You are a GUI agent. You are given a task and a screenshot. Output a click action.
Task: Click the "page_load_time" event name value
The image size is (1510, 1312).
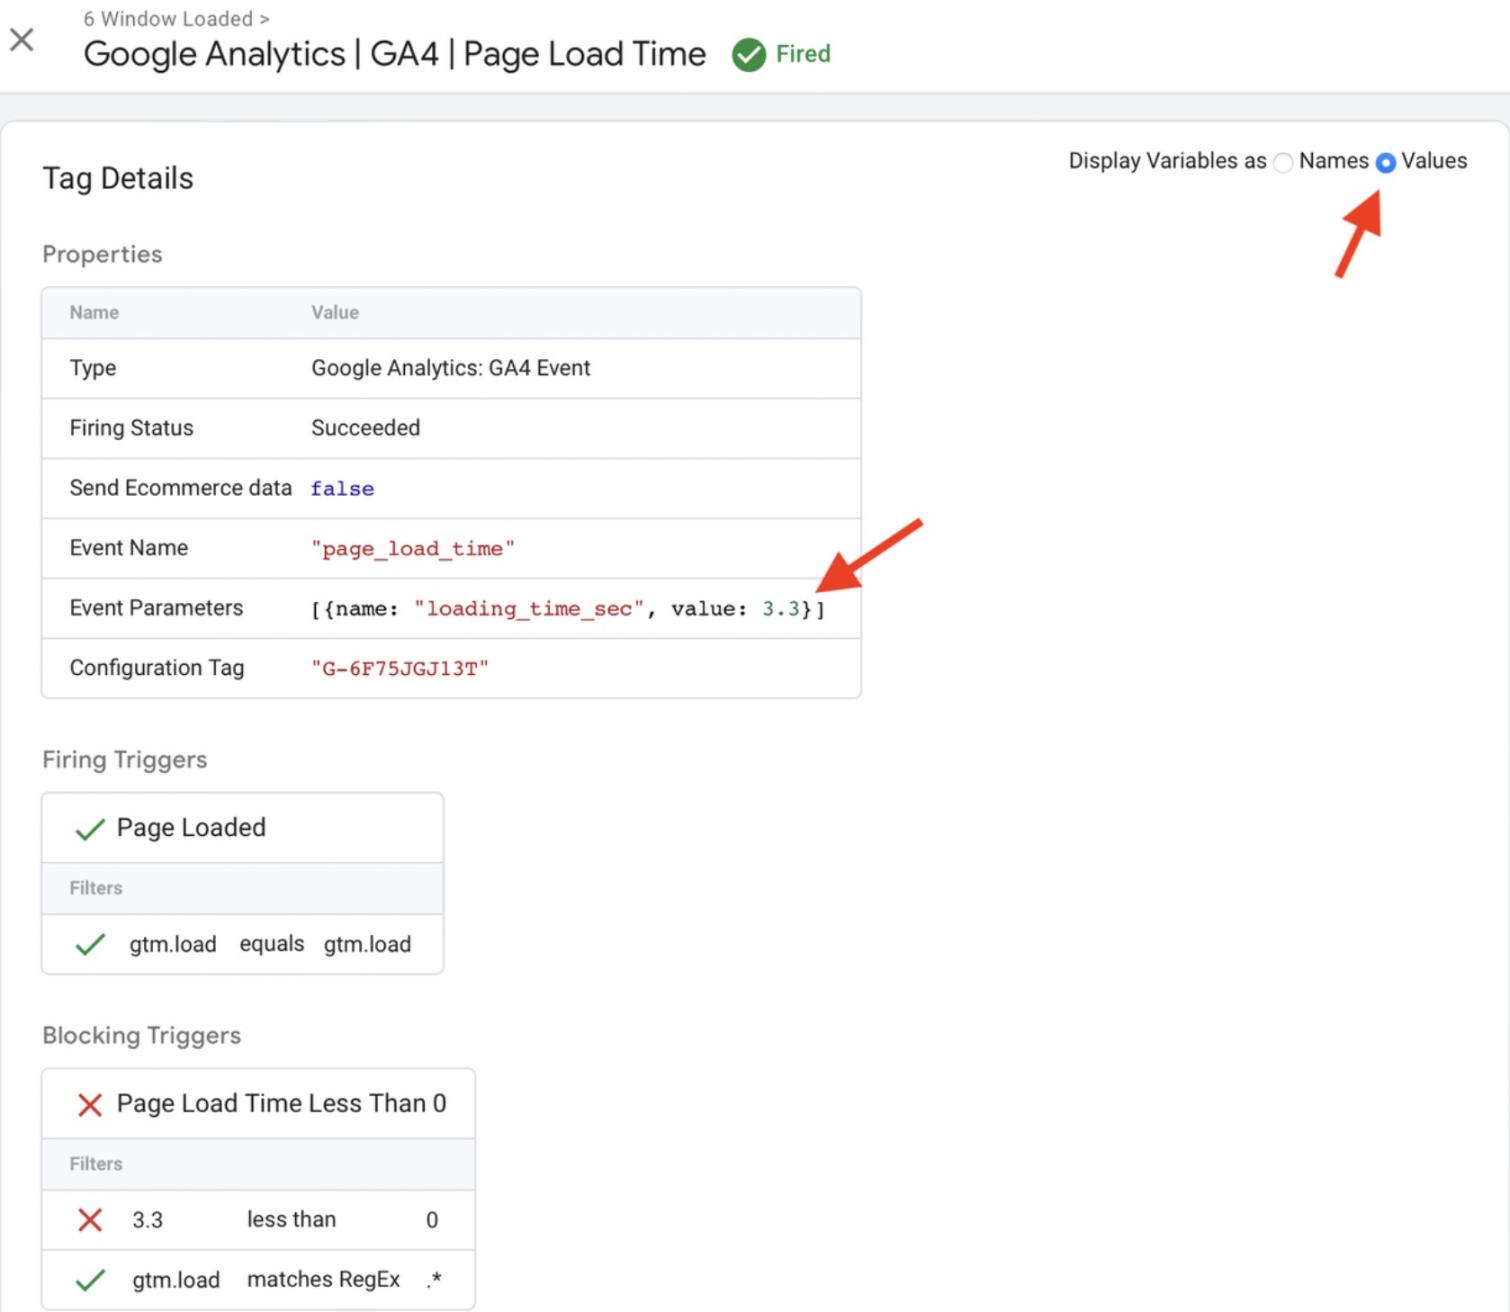pos(412,549)
